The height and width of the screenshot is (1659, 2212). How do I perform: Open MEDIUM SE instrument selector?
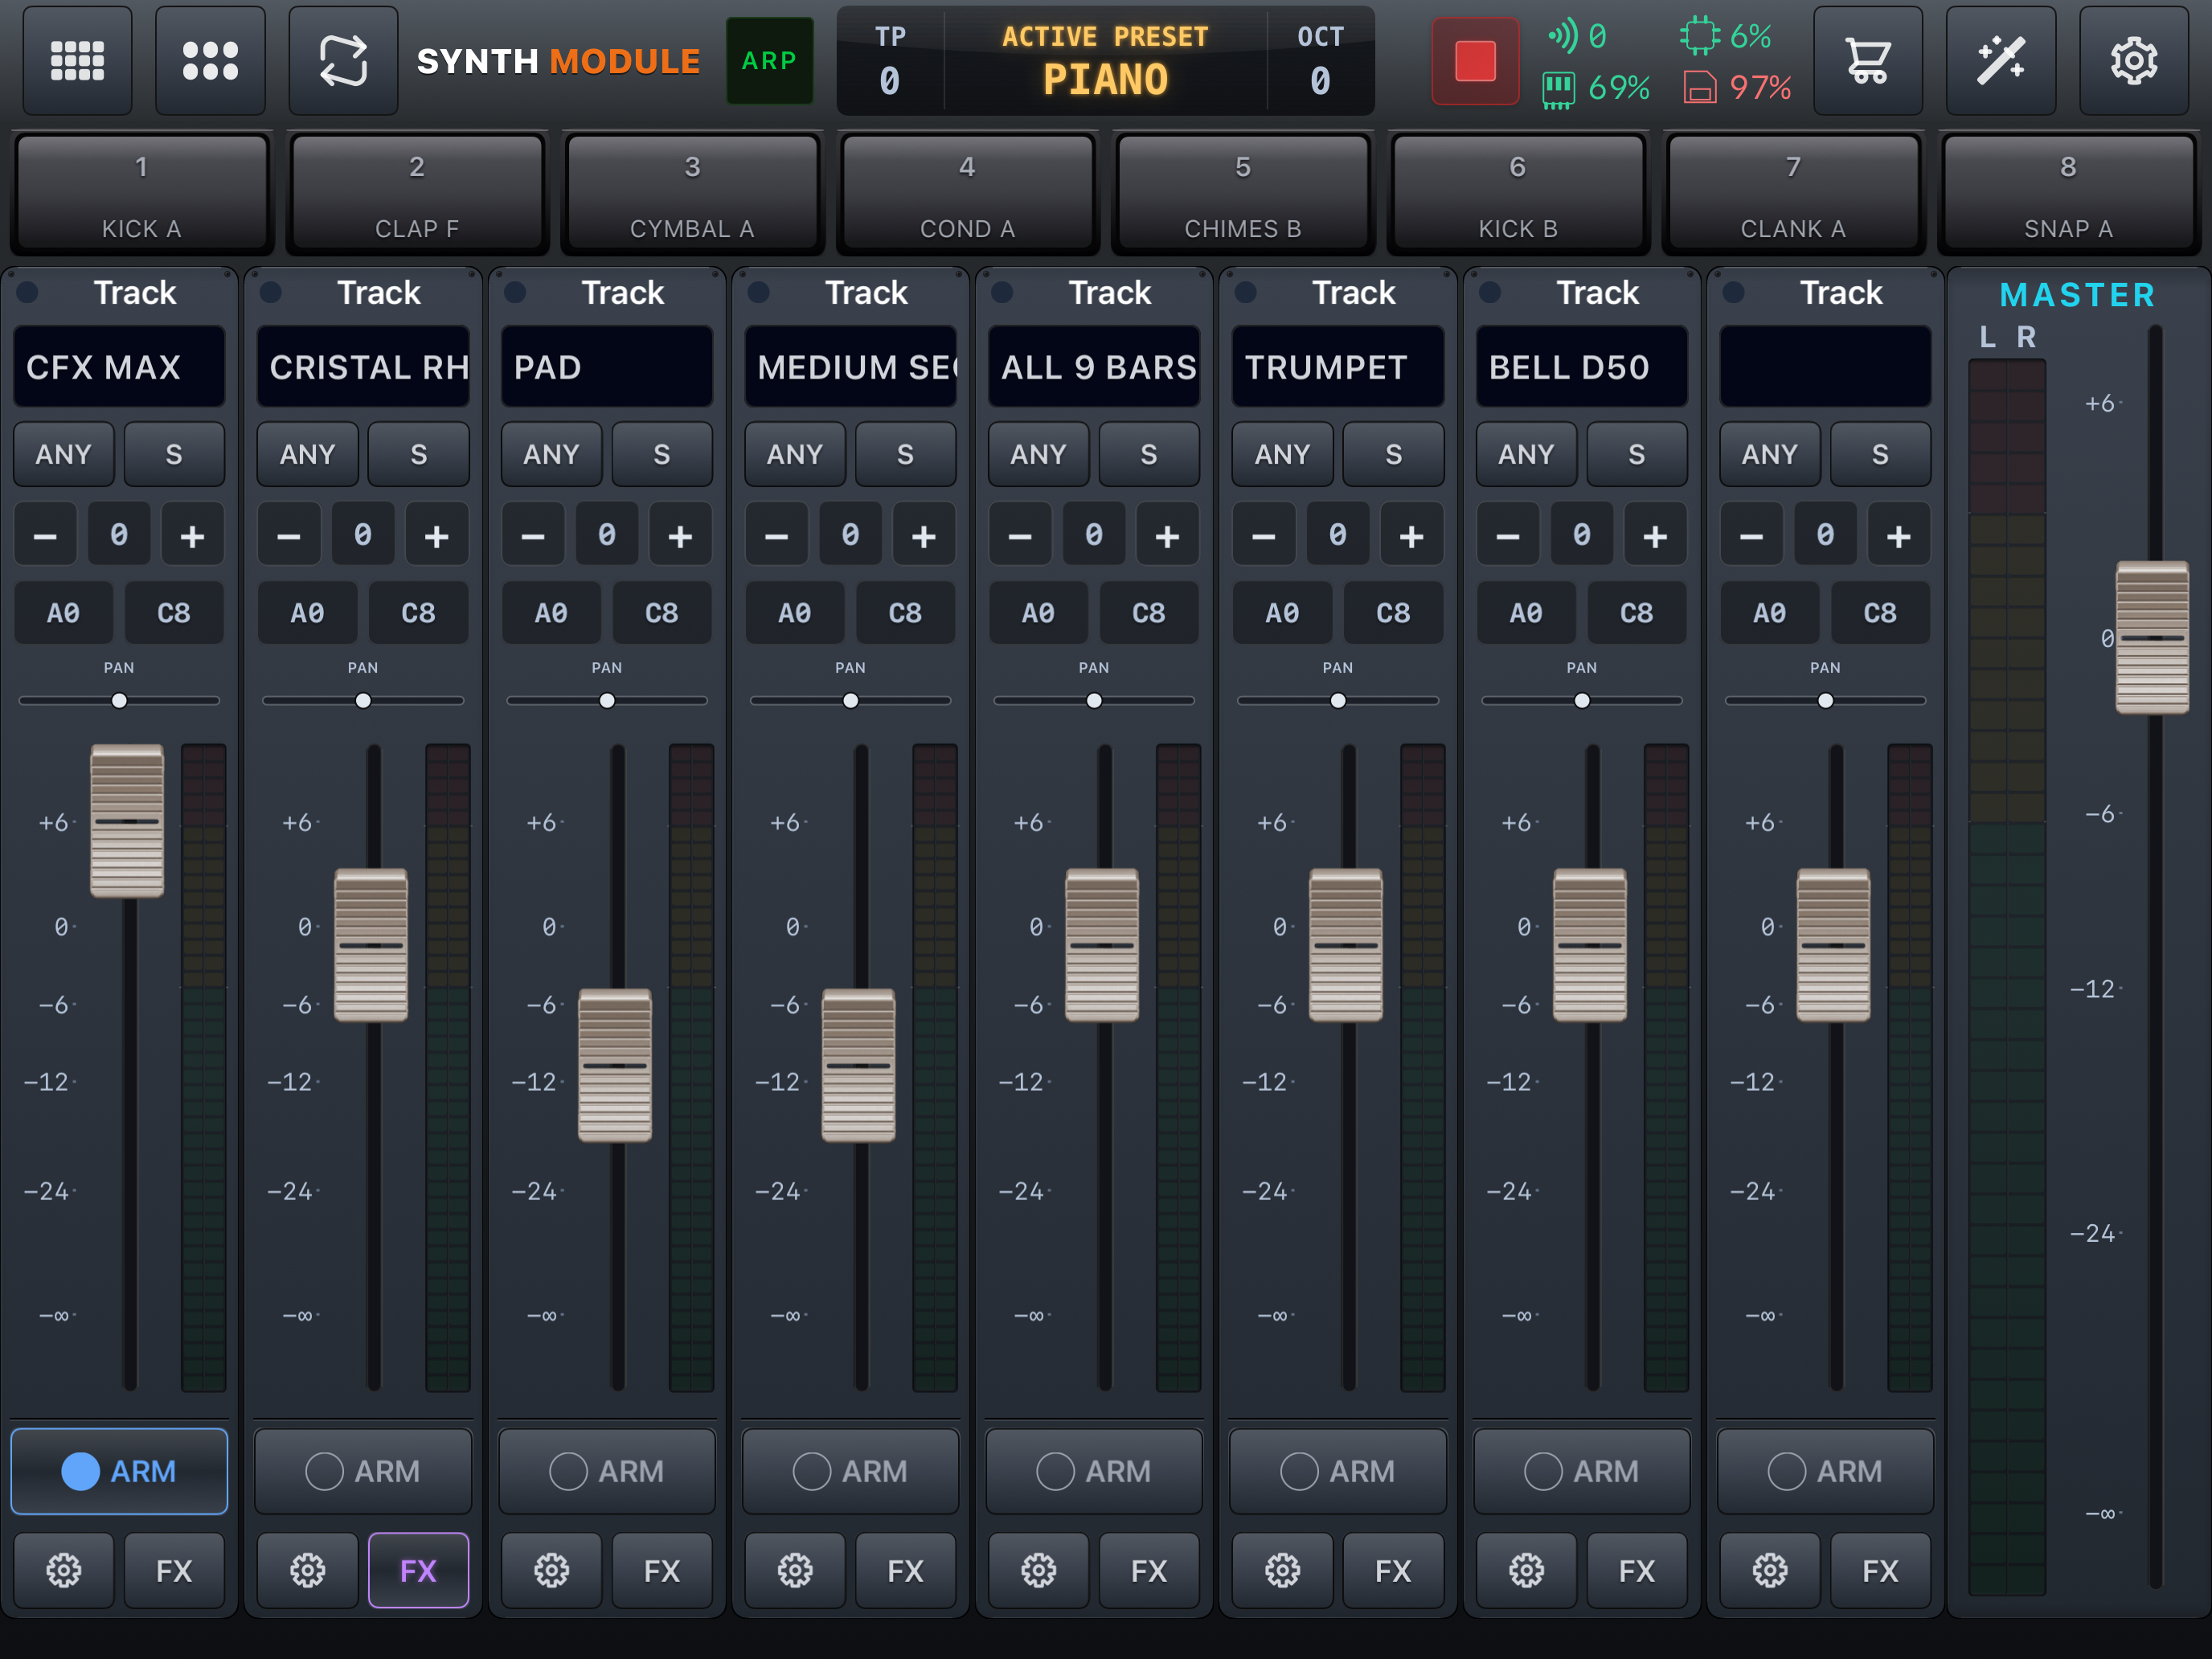coord(850,367)
